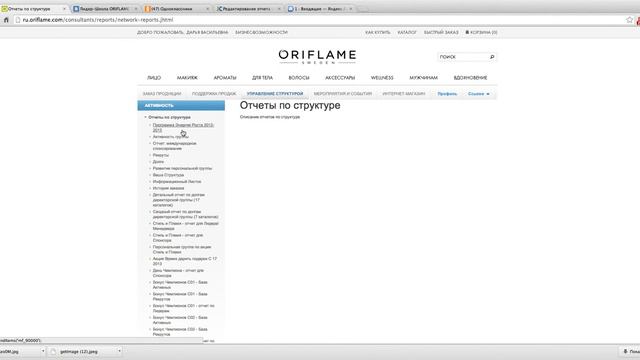Image resolution: width=640 pixels, height=360 pixels.
Task: Open the Развитие персональной группы report
Action: coord(182,168)
